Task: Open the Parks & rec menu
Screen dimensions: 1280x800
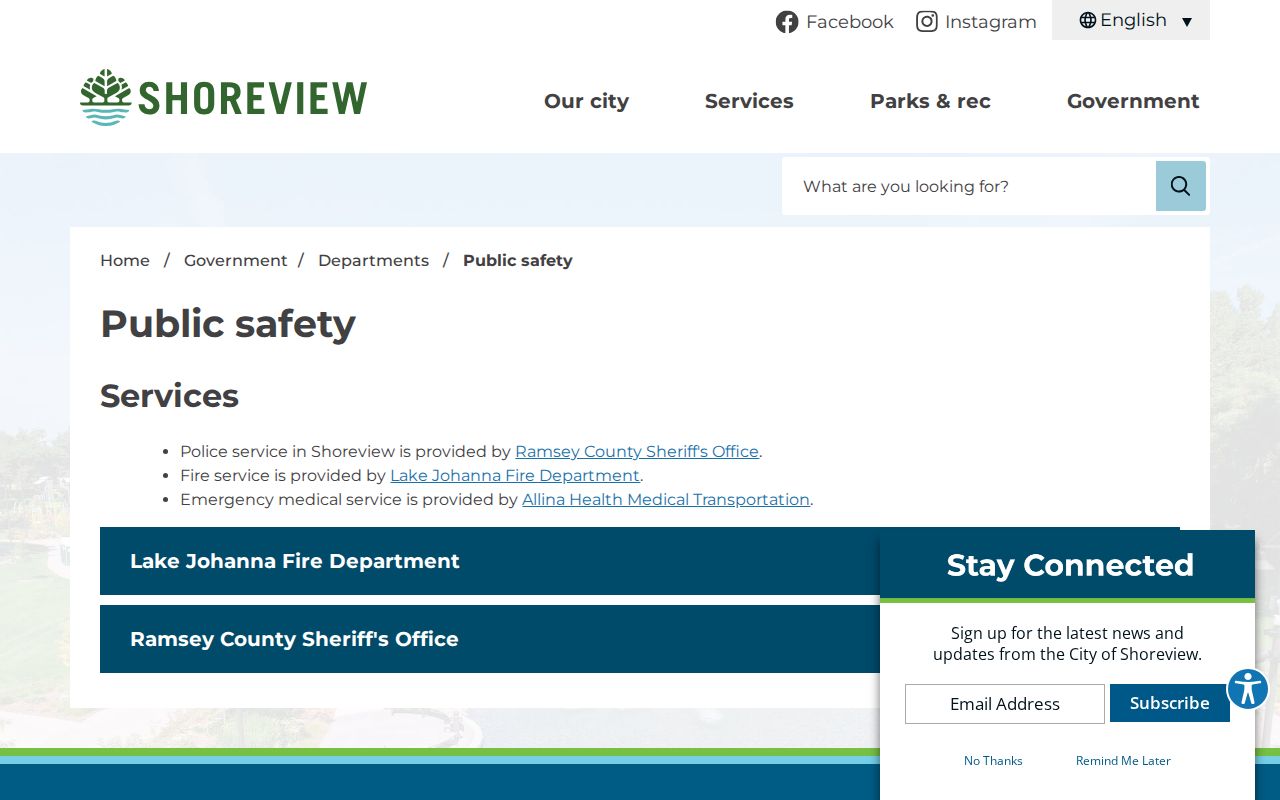Action: (x=930, y=101)
